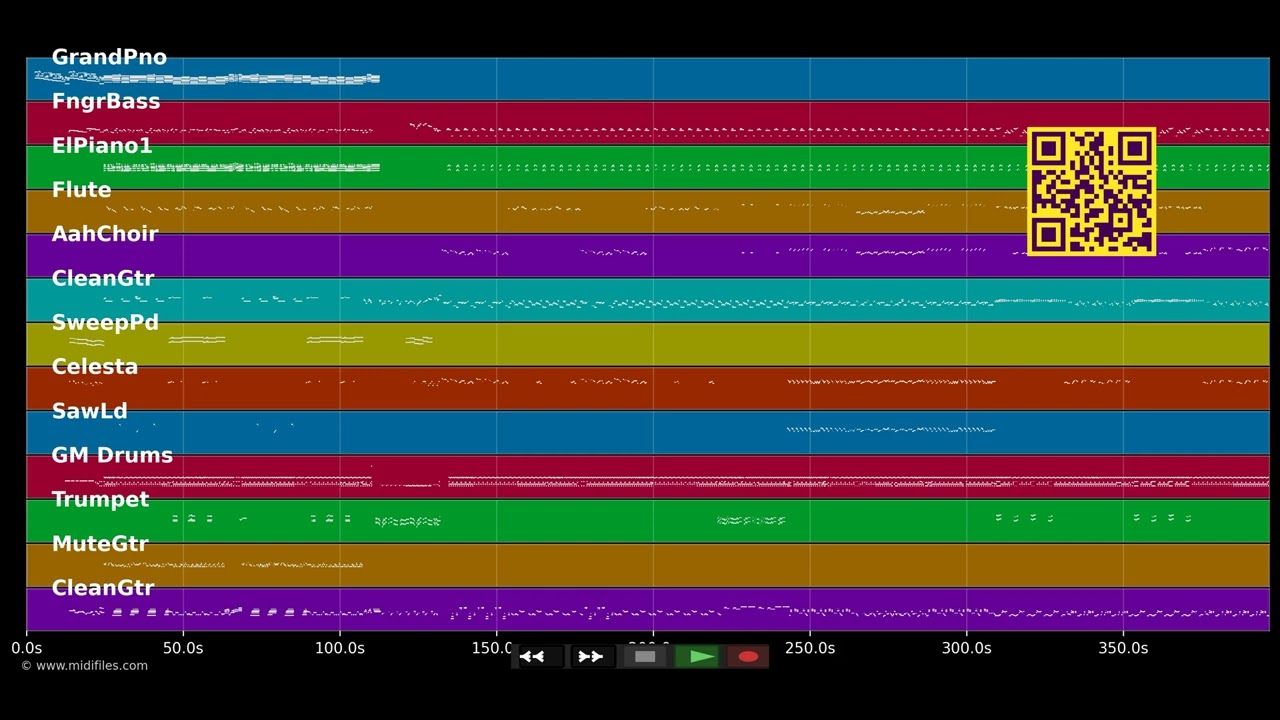Select the FngrBass track label

105,101
